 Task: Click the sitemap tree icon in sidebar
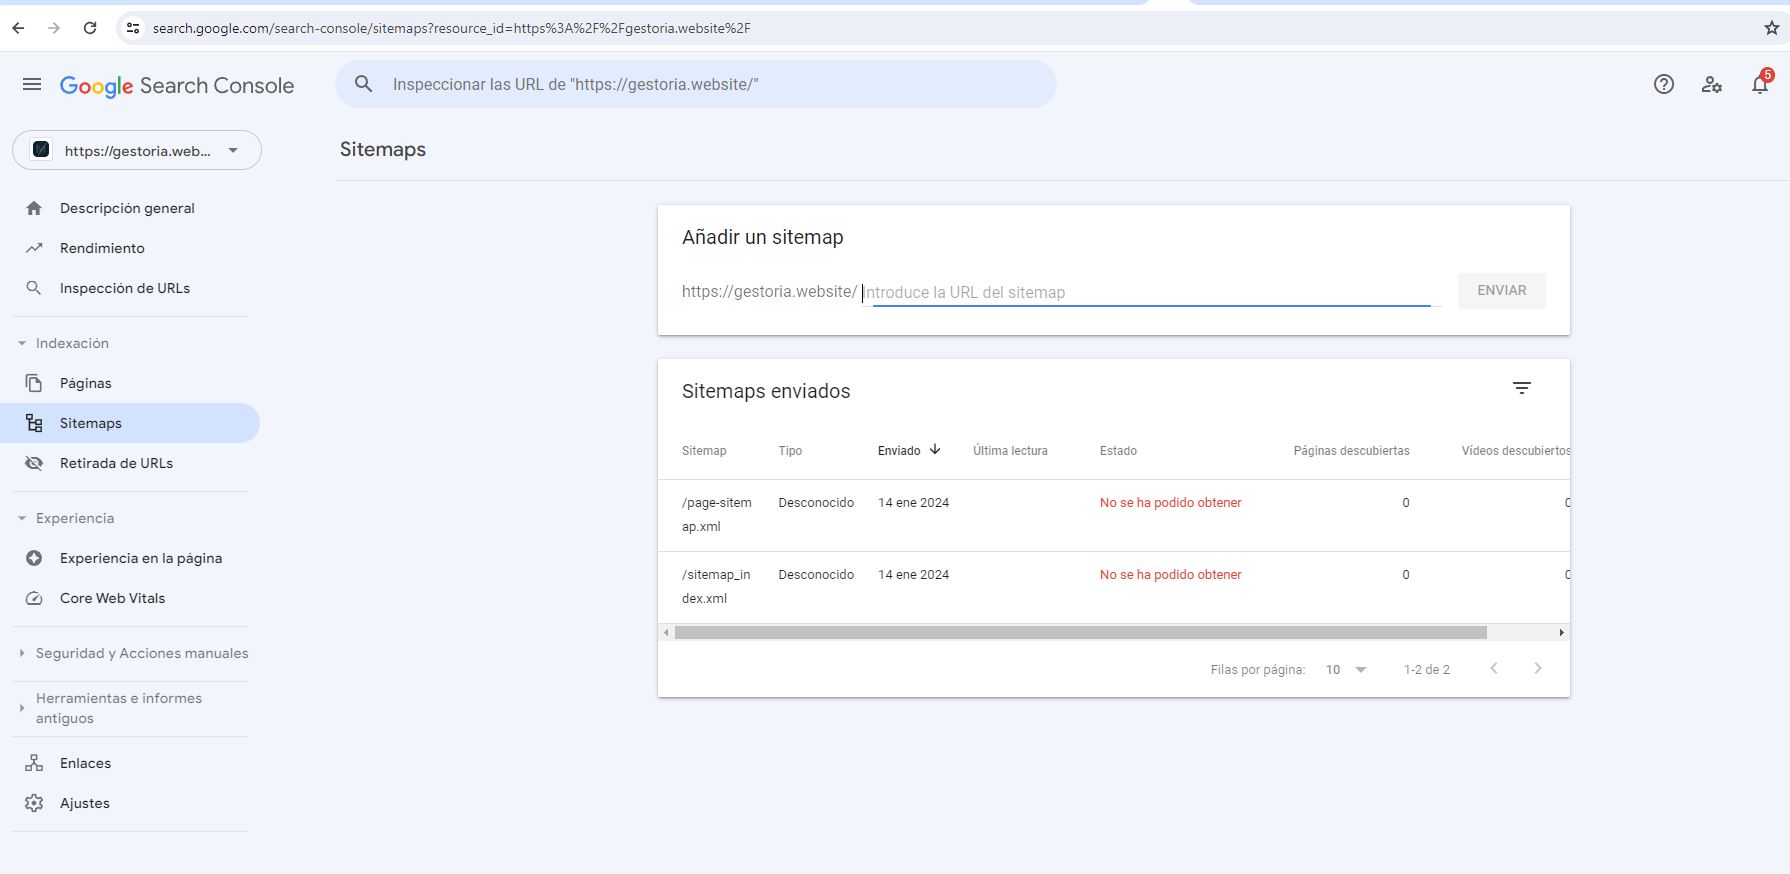(x=34, y=423)
